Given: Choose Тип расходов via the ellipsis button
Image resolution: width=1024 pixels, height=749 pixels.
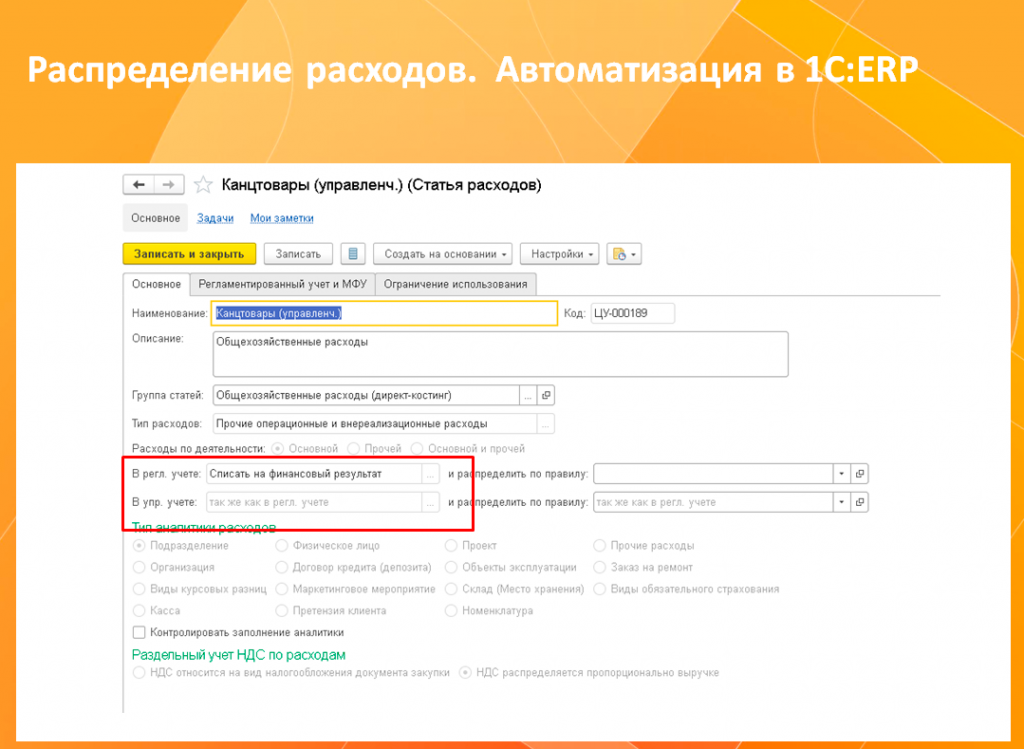Looking at the screenshot, I should tap(545, 424).
